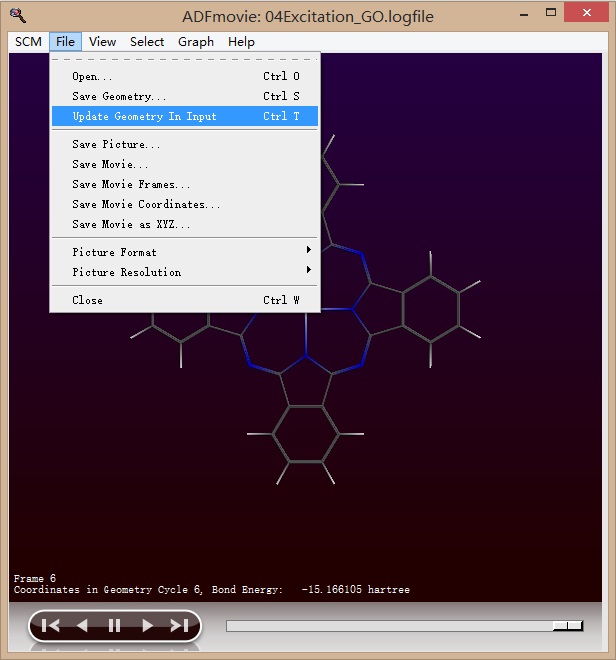This screenshot has width=616, height=660.
Task: Choose Close from the File menu
Action: (x=184, y=300)
